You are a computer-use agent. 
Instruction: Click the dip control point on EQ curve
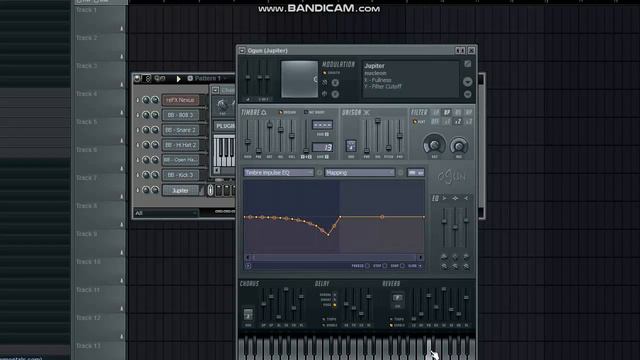pos(328,235)
